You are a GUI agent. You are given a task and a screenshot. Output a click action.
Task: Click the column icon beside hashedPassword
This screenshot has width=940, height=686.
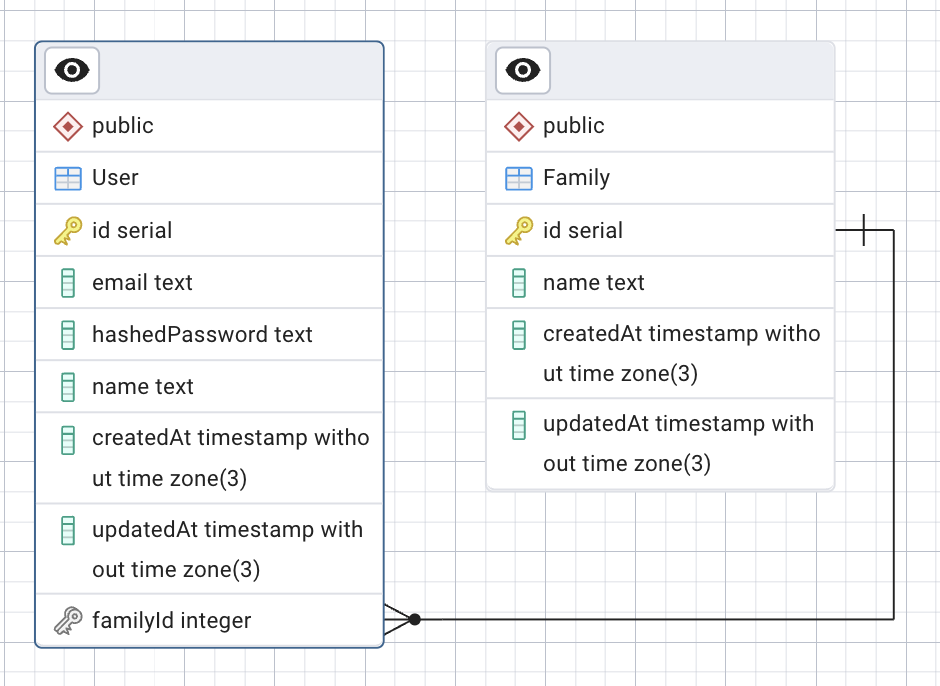(x=68, y=335)
